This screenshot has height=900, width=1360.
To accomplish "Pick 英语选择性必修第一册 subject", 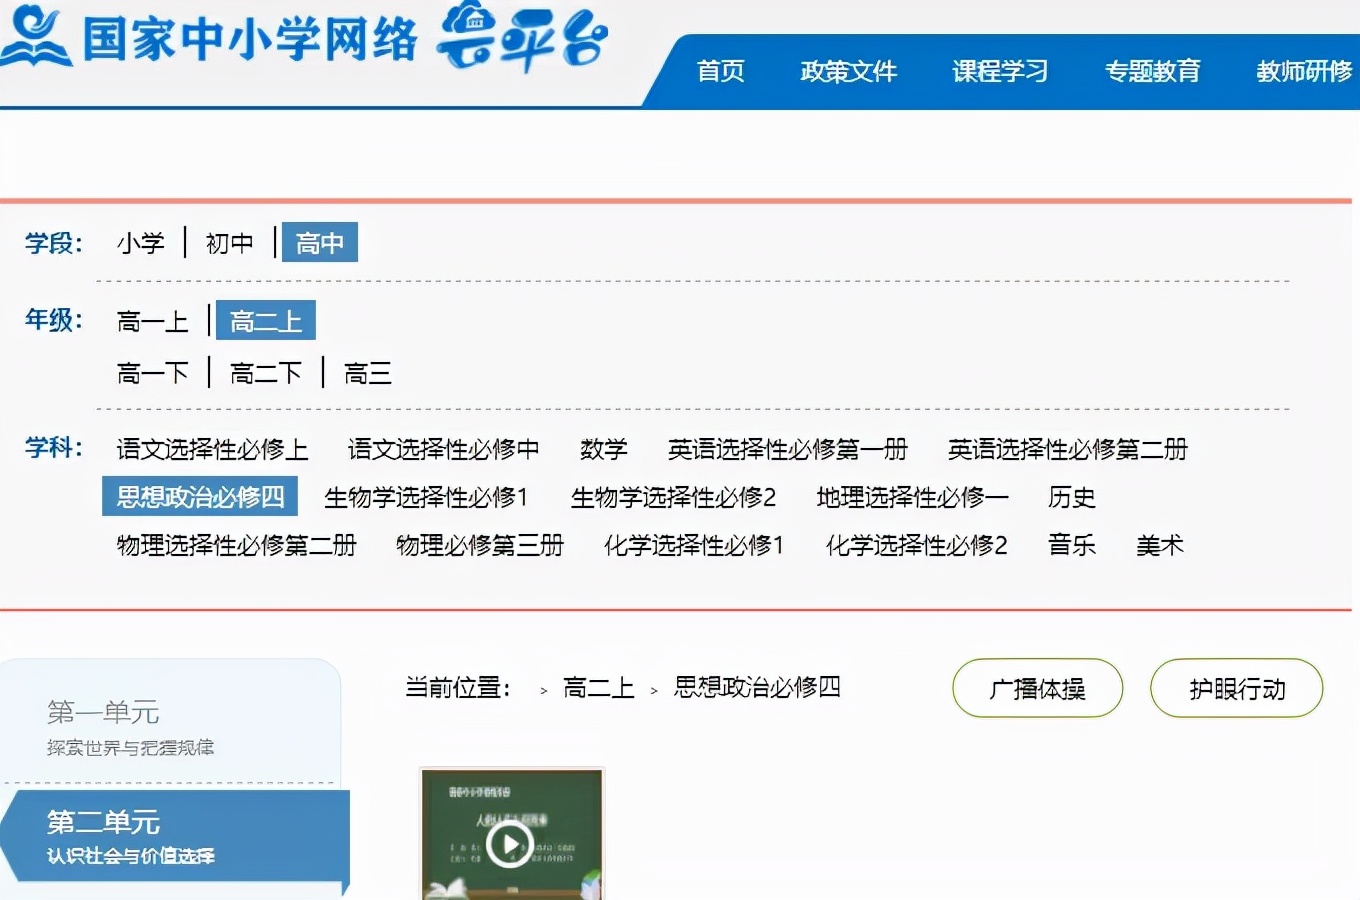I will (x=788, y=449).
